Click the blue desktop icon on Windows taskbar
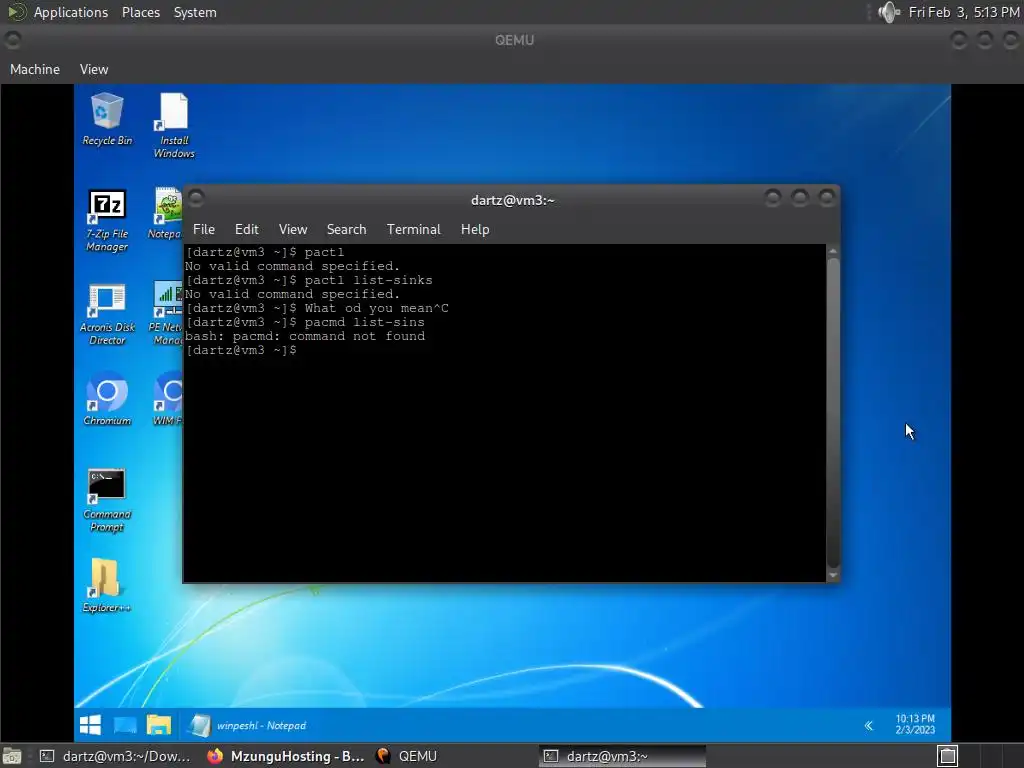This screenshot has height=768, width=1024. click(125, 725)
